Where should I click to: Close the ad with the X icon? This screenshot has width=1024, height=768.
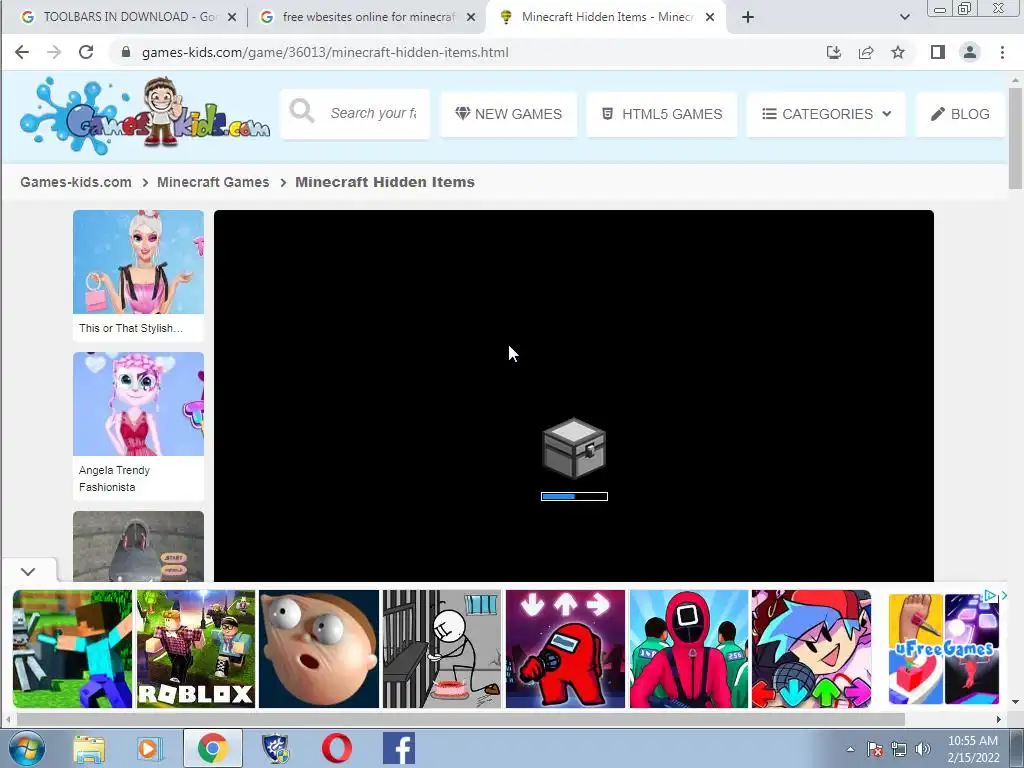point(1004,596)
